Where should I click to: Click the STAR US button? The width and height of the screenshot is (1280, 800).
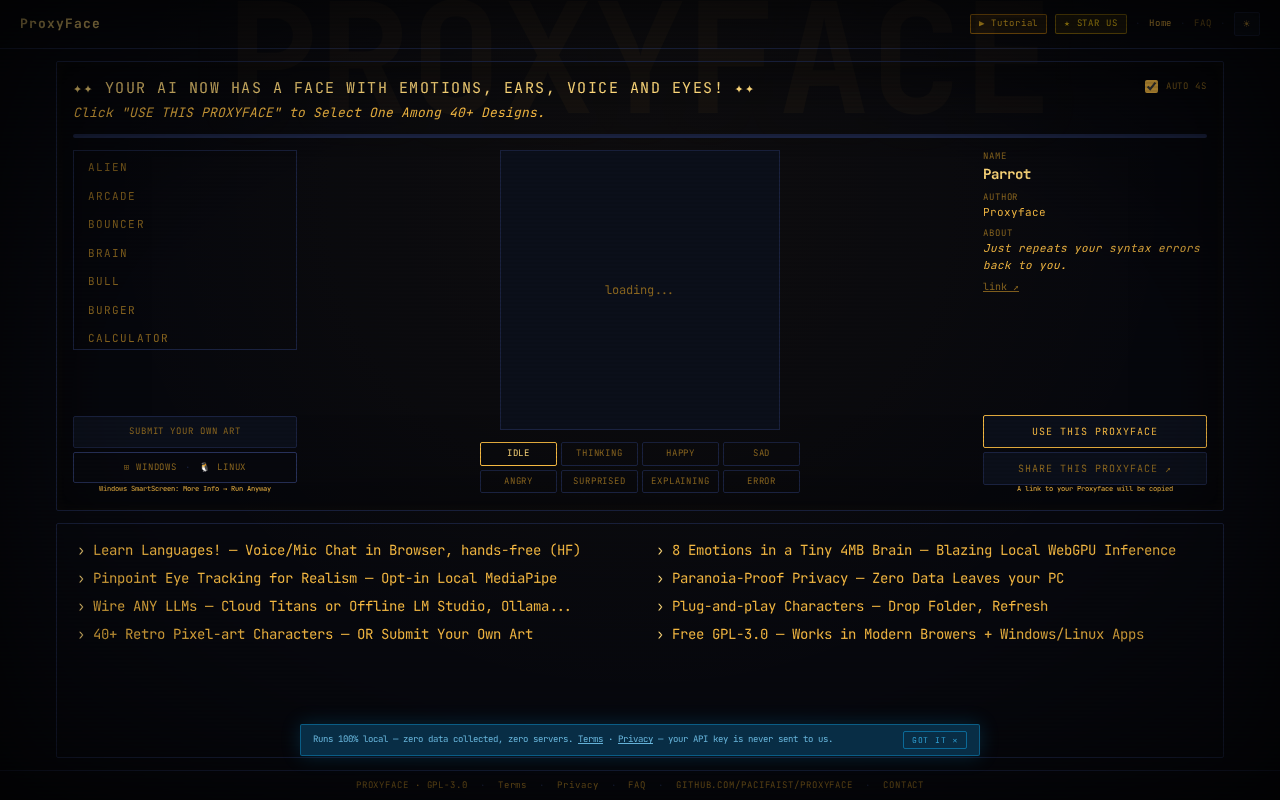(1091, 24)
